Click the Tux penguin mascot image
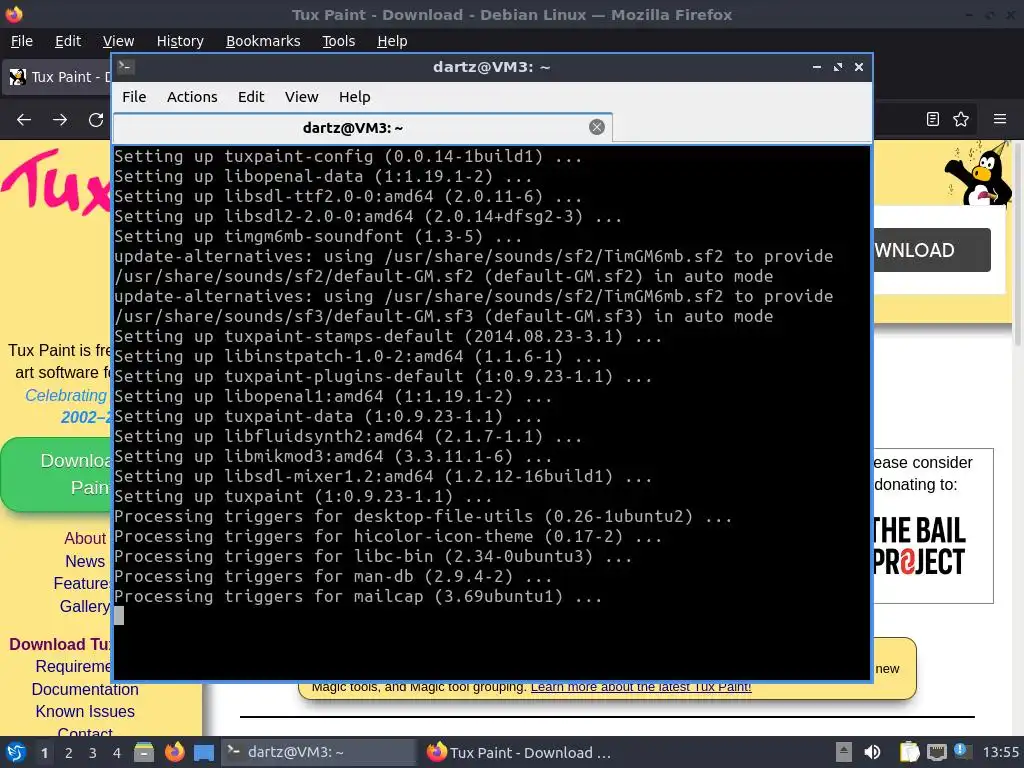This screenshot has width=1024, height=768. pos(976,175)
